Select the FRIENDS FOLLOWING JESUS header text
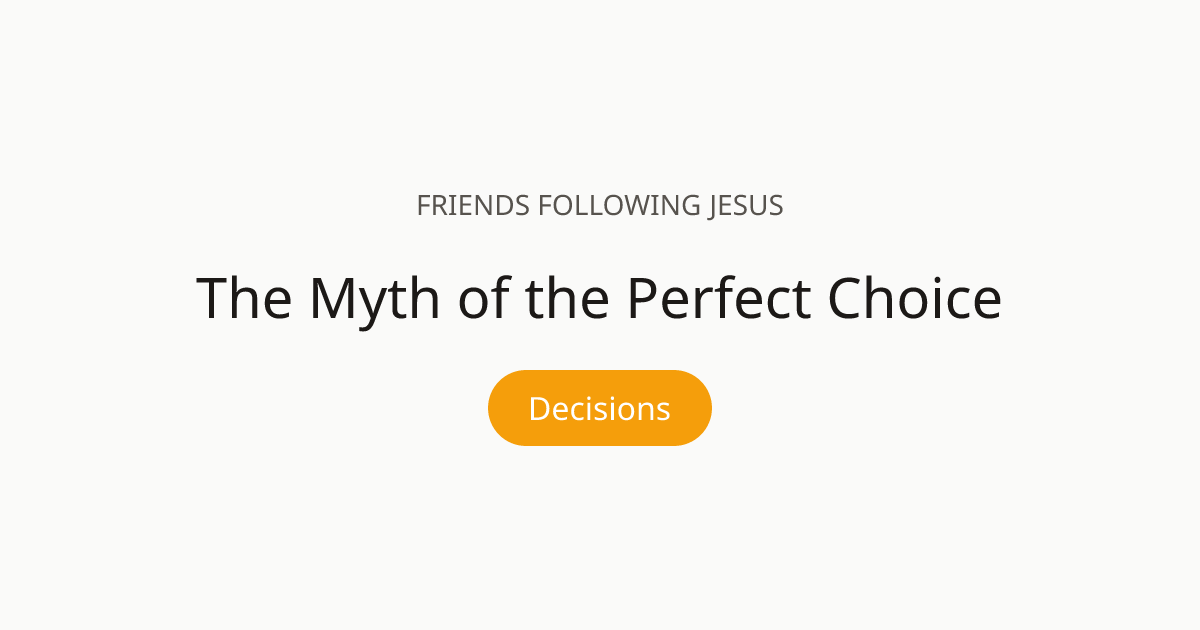Screen dimensions: 1200x630 [x=599, y=206]
